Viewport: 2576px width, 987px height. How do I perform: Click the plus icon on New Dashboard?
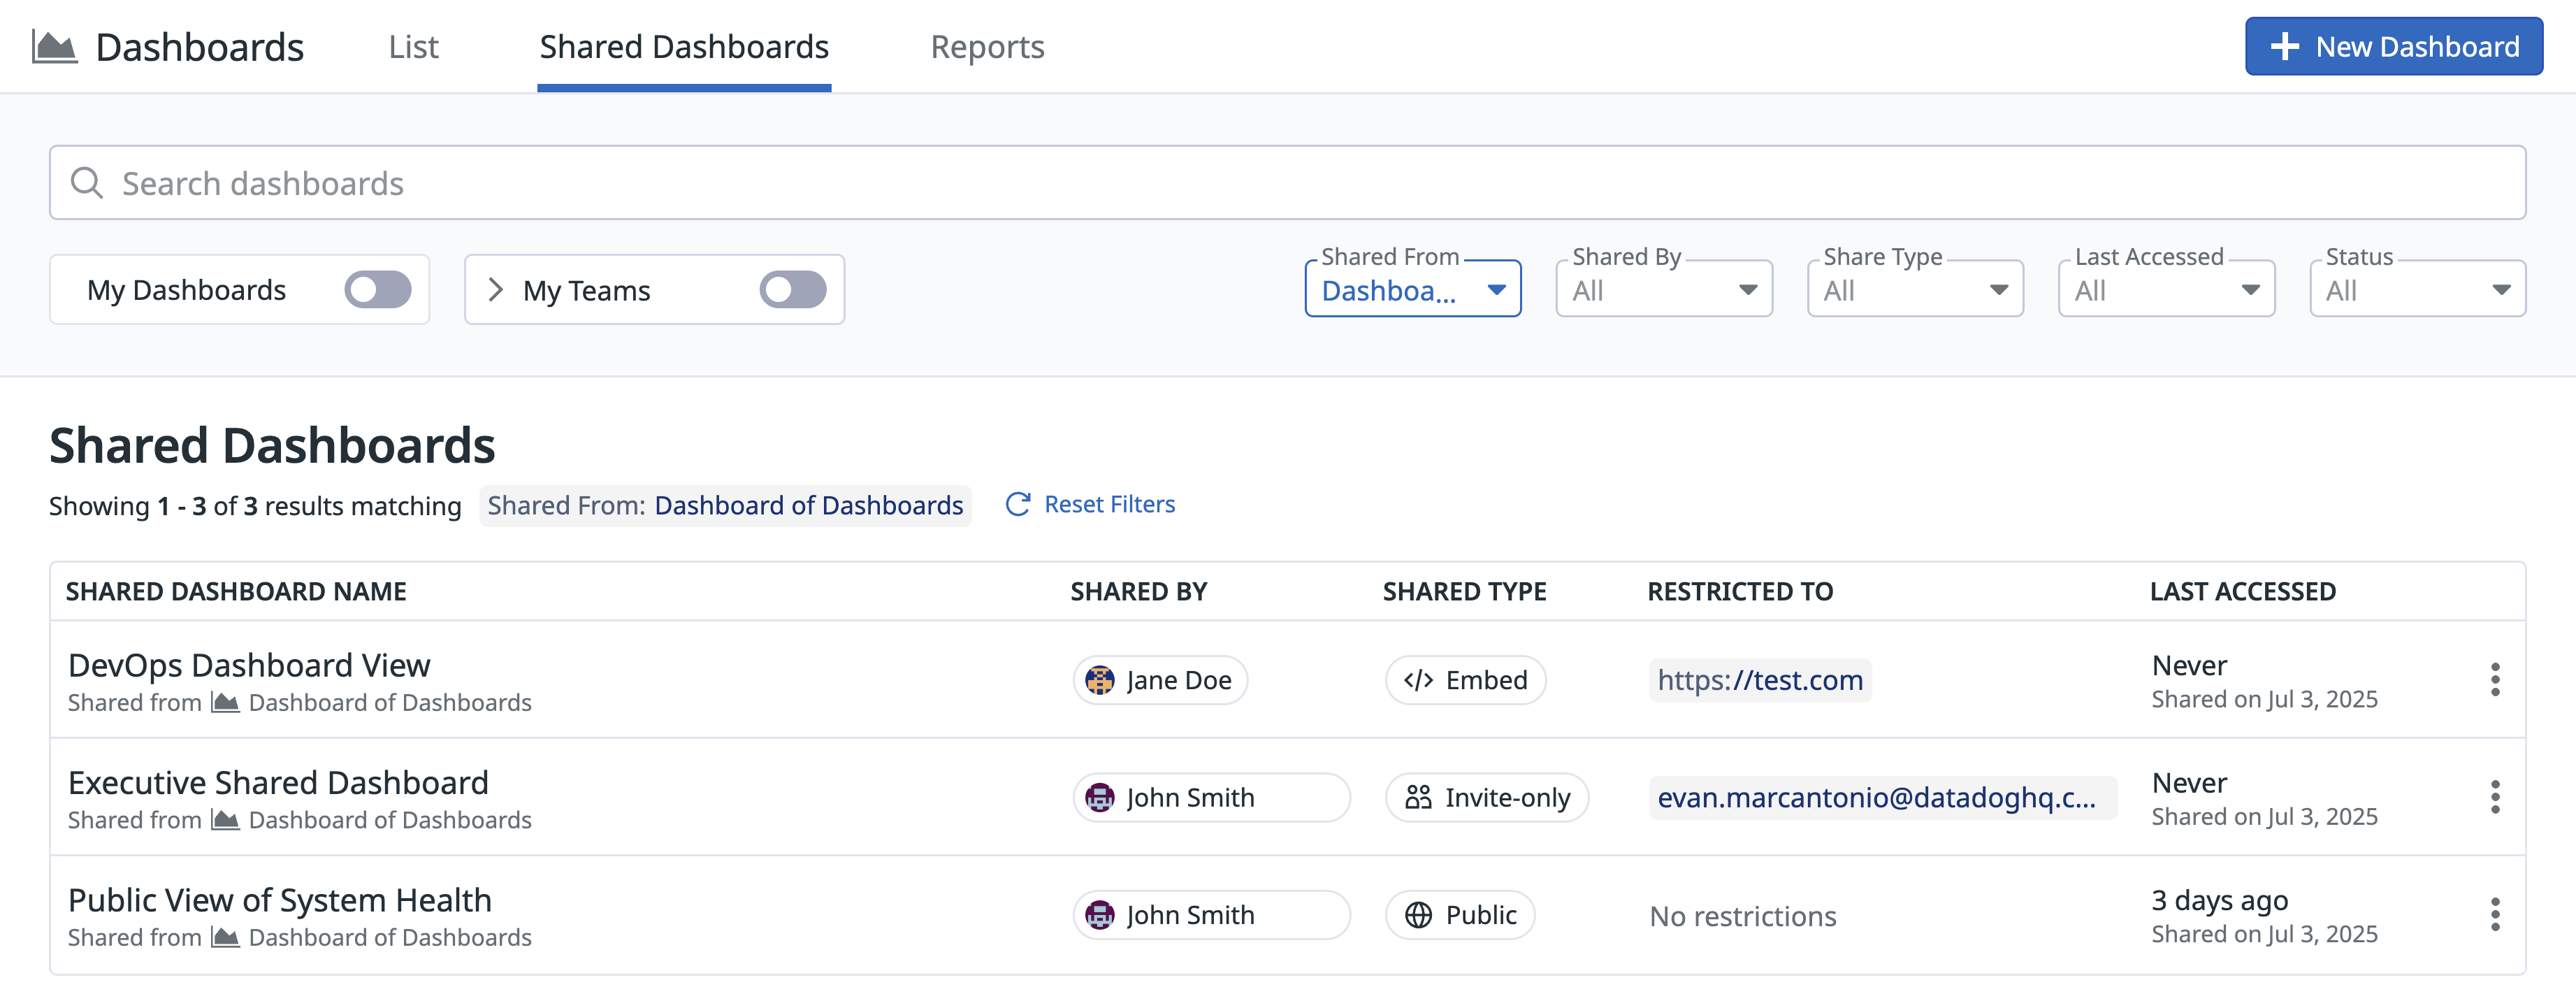coord(2284,46)
